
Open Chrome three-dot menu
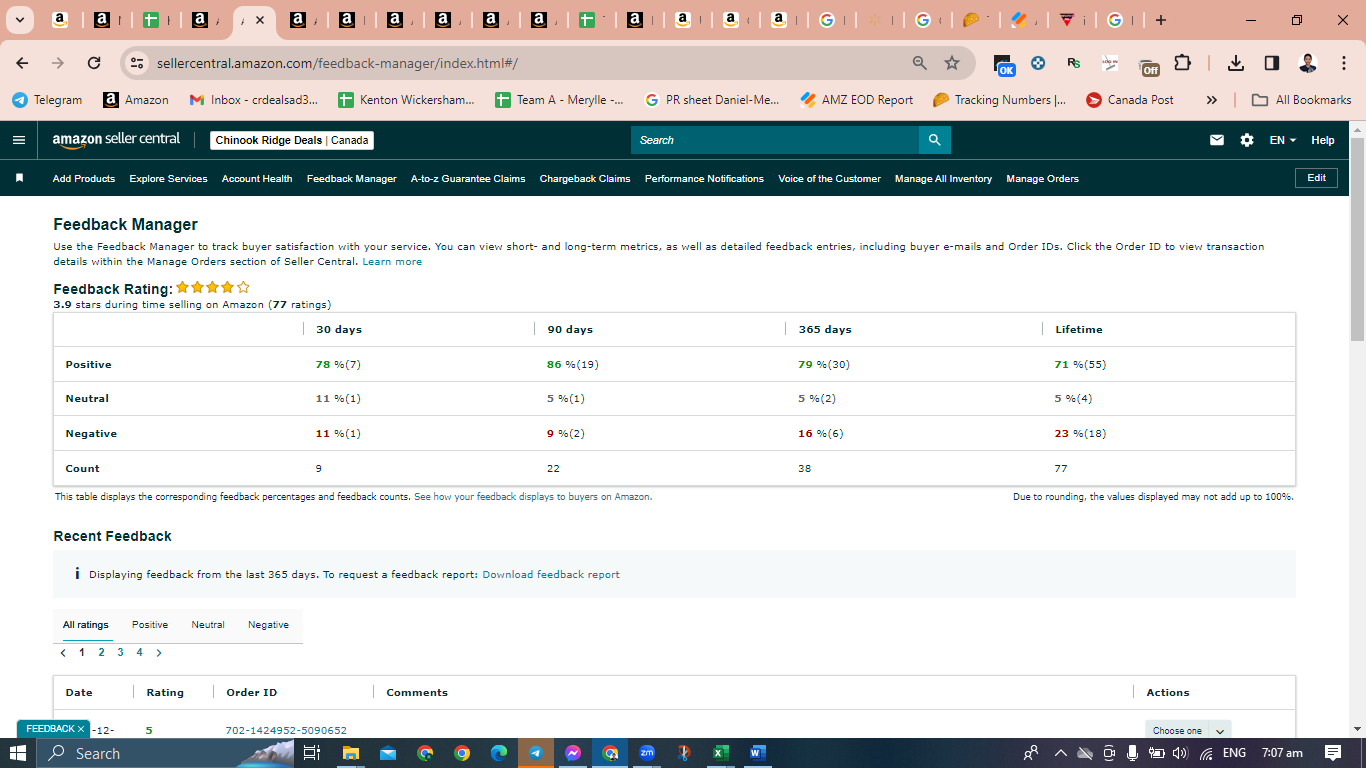(x=1342, y=63)
